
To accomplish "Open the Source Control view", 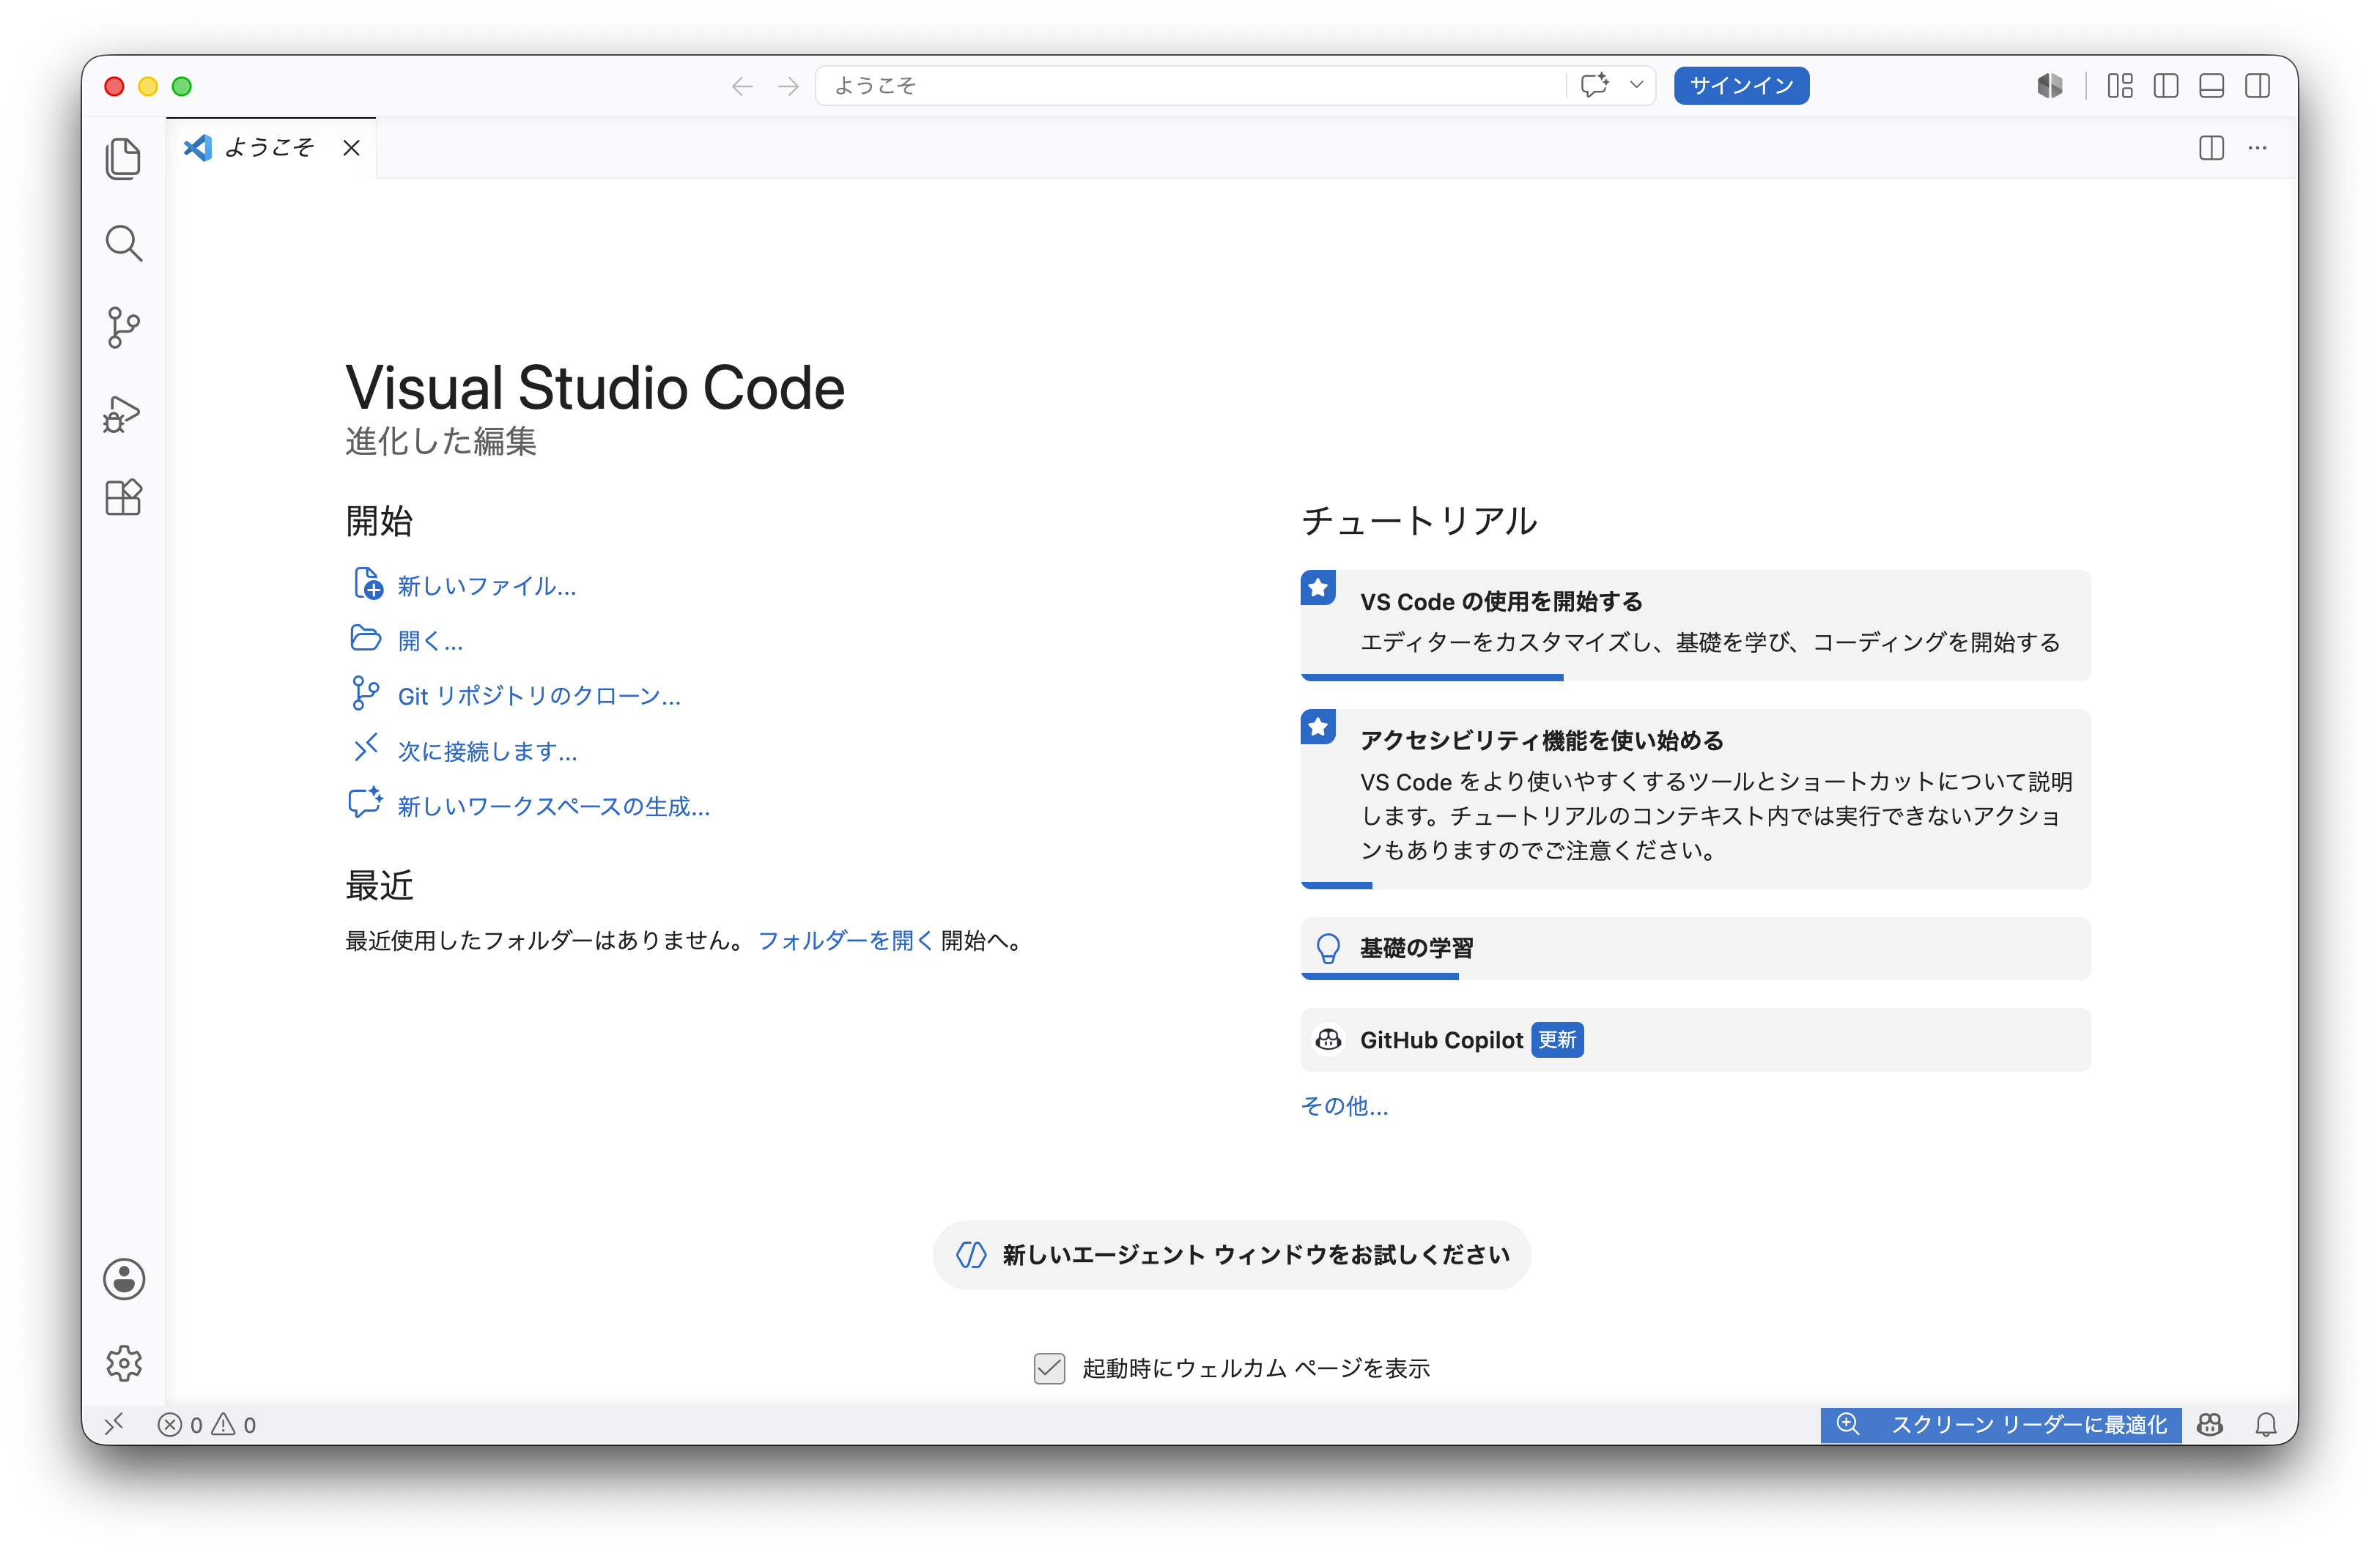I will pyautogui.click(x=123, y=328).
